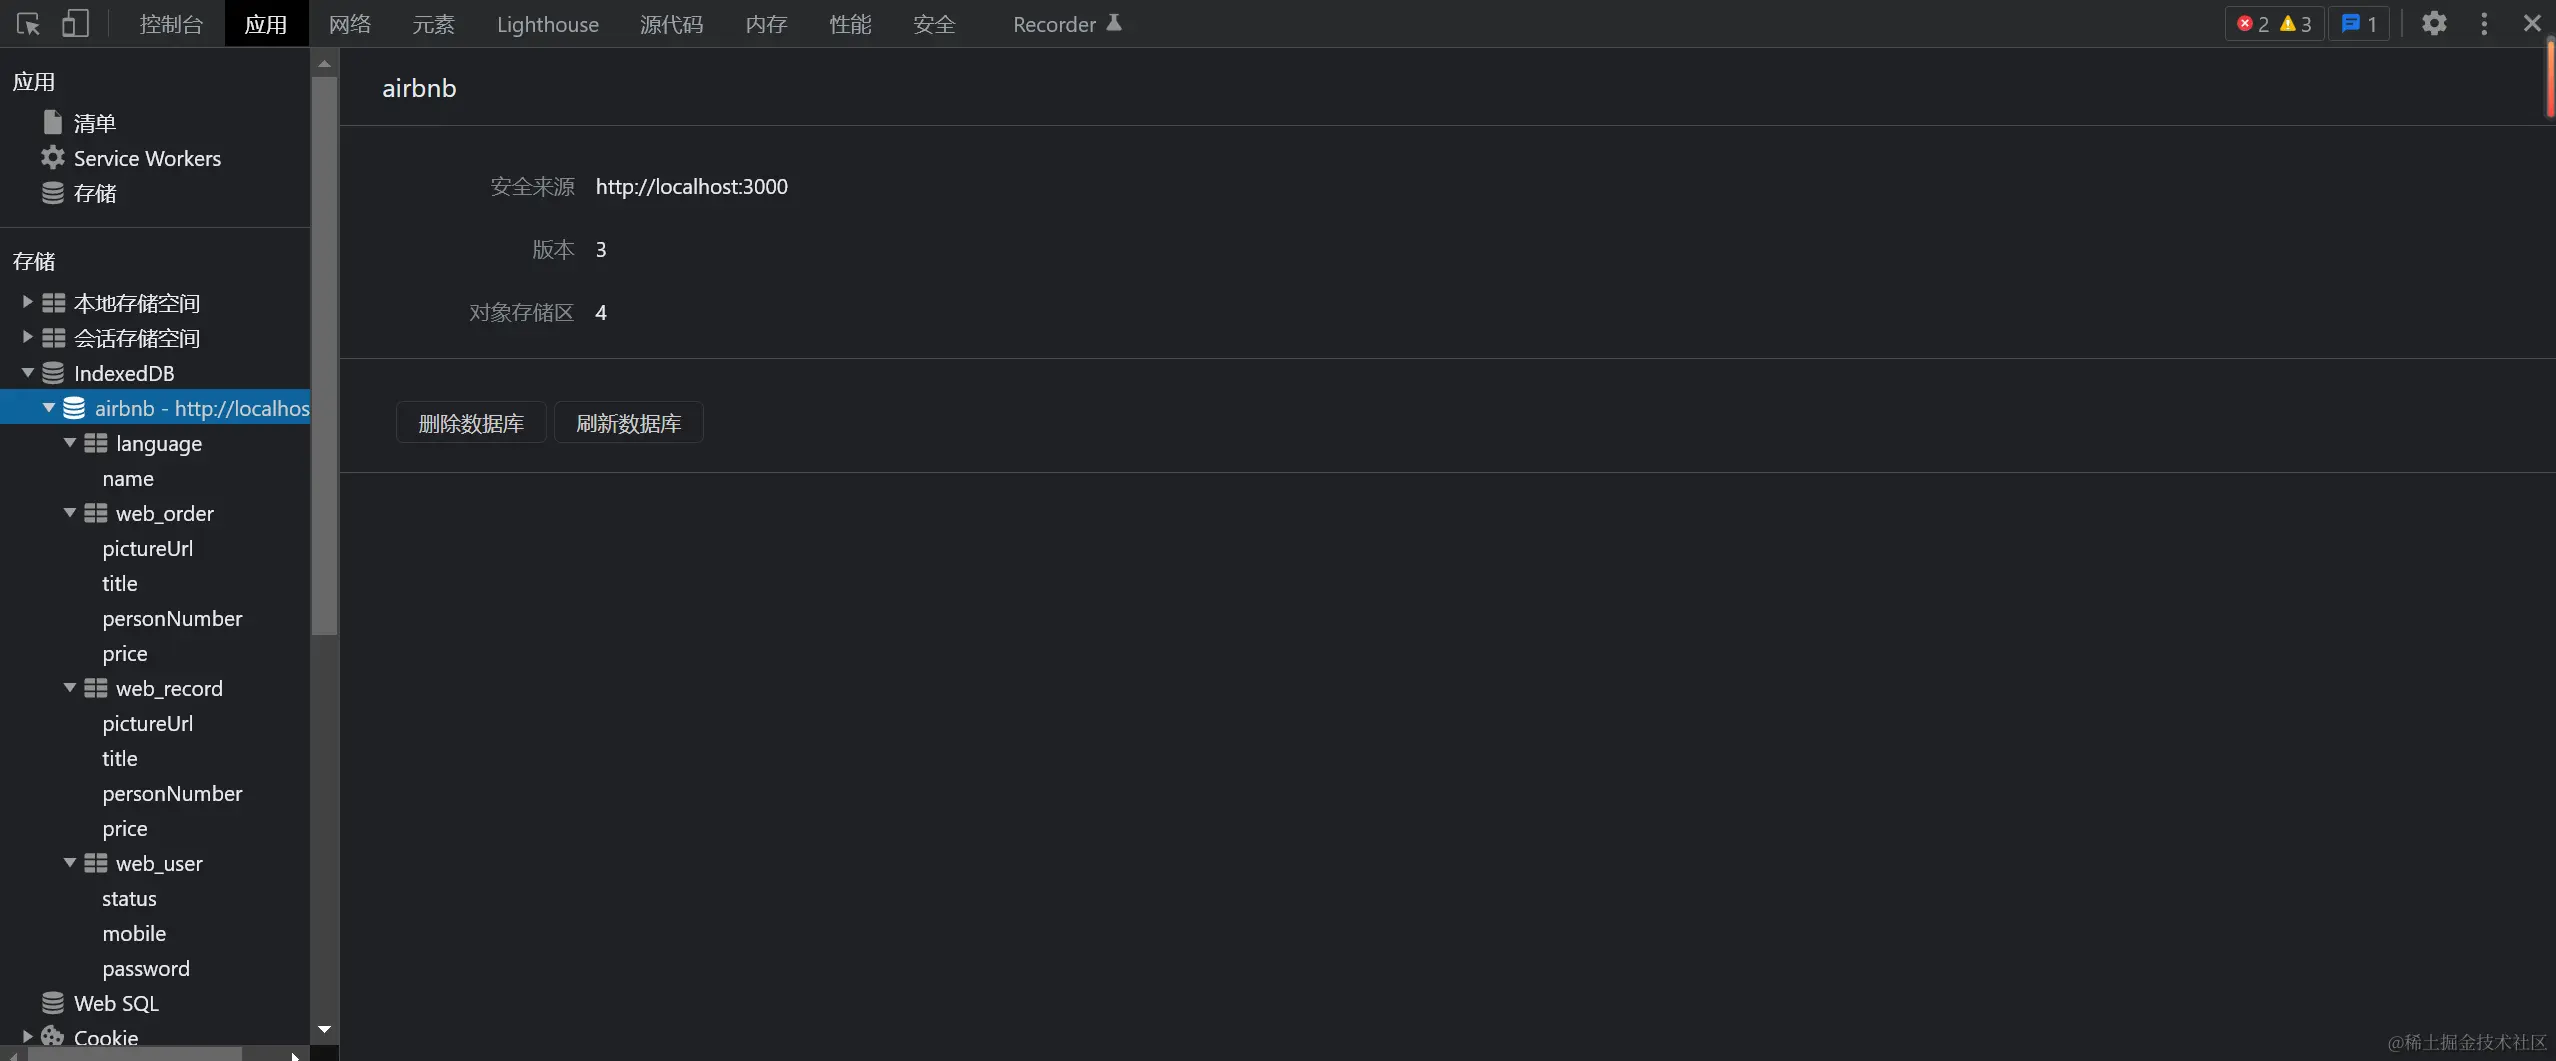Click the blue issues message badge
Screen dimensions: 2556x1061
[2359, 24]
